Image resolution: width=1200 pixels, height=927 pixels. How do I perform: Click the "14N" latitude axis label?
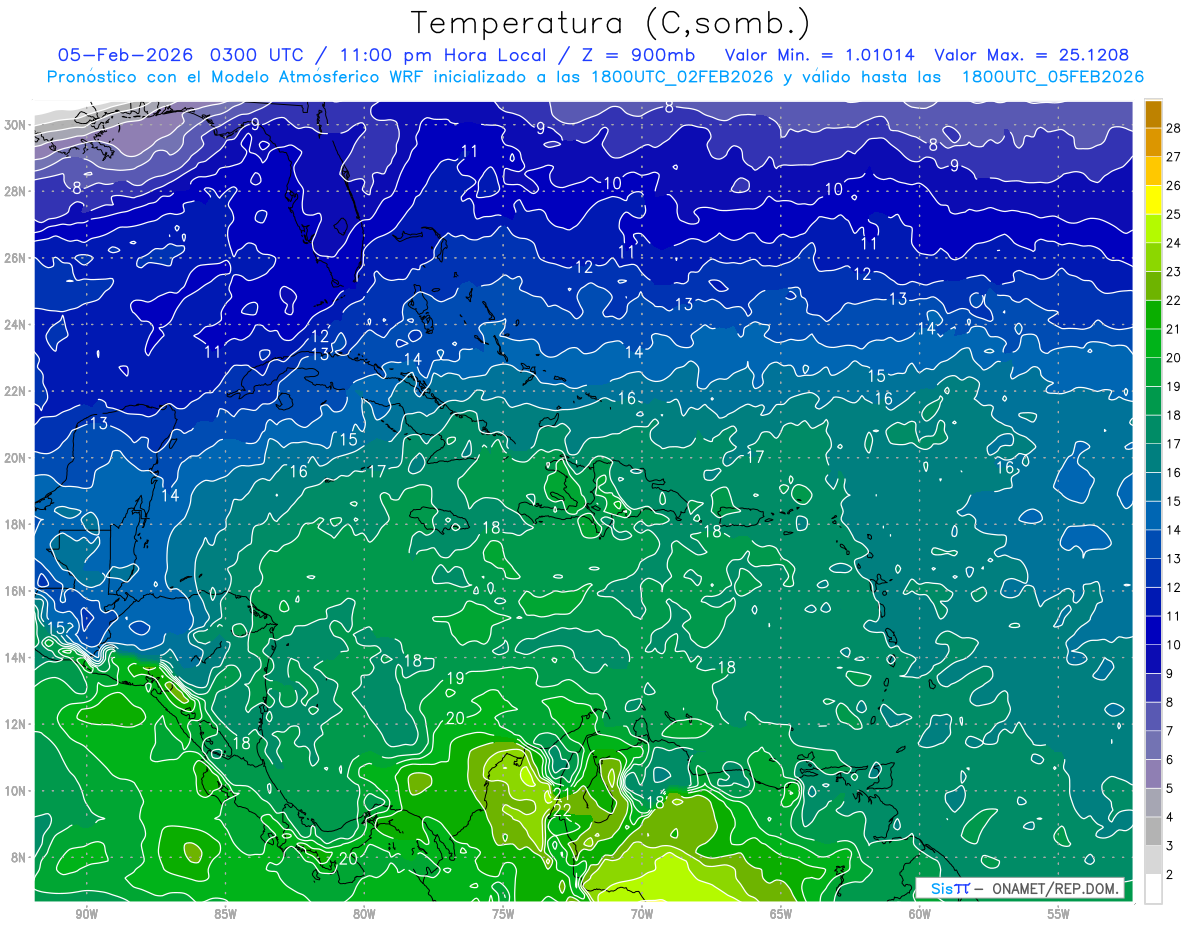[16, 657]
